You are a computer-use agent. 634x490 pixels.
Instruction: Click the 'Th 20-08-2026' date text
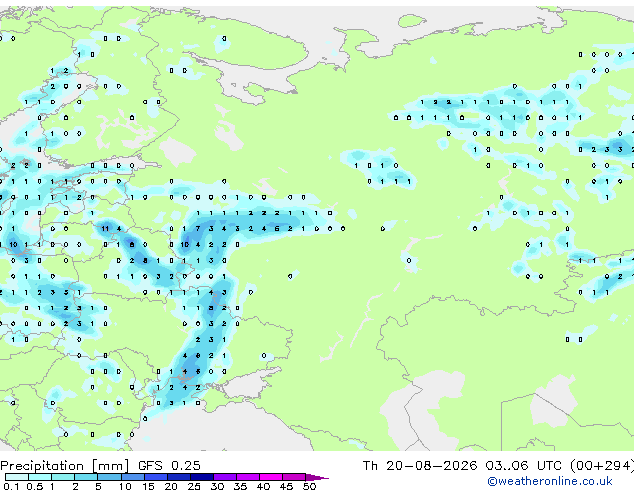coord(420,466)
